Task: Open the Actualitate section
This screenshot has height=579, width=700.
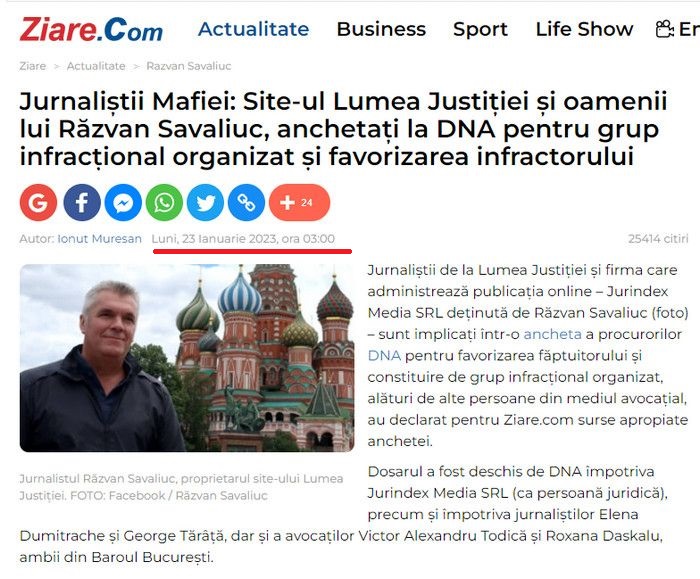Action: coord(254,29)
